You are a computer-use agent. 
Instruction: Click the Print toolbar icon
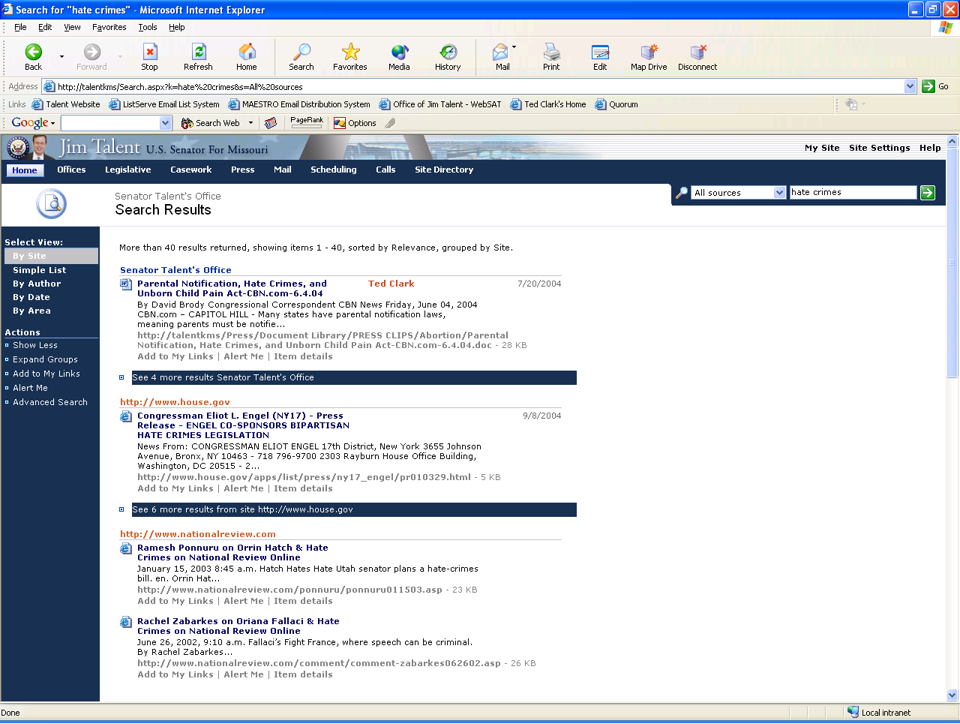[x=551, y=52]
